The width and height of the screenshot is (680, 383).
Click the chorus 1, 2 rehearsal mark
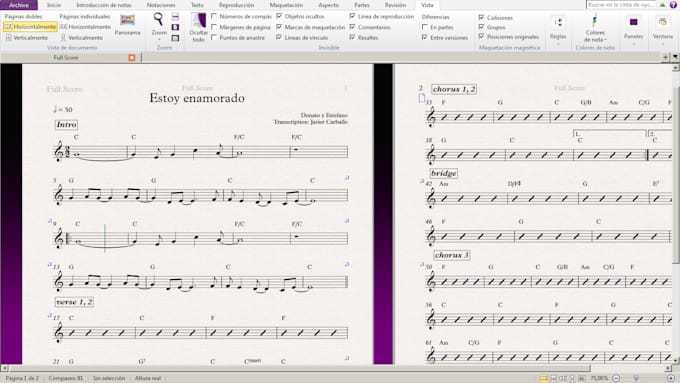tap(454, 89)
